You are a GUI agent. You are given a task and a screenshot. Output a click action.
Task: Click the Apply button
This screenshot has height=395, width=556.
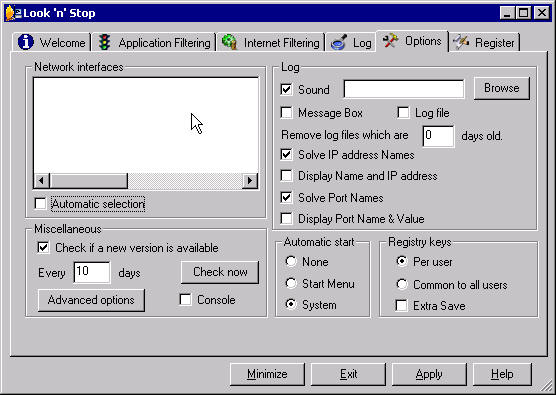429,374
